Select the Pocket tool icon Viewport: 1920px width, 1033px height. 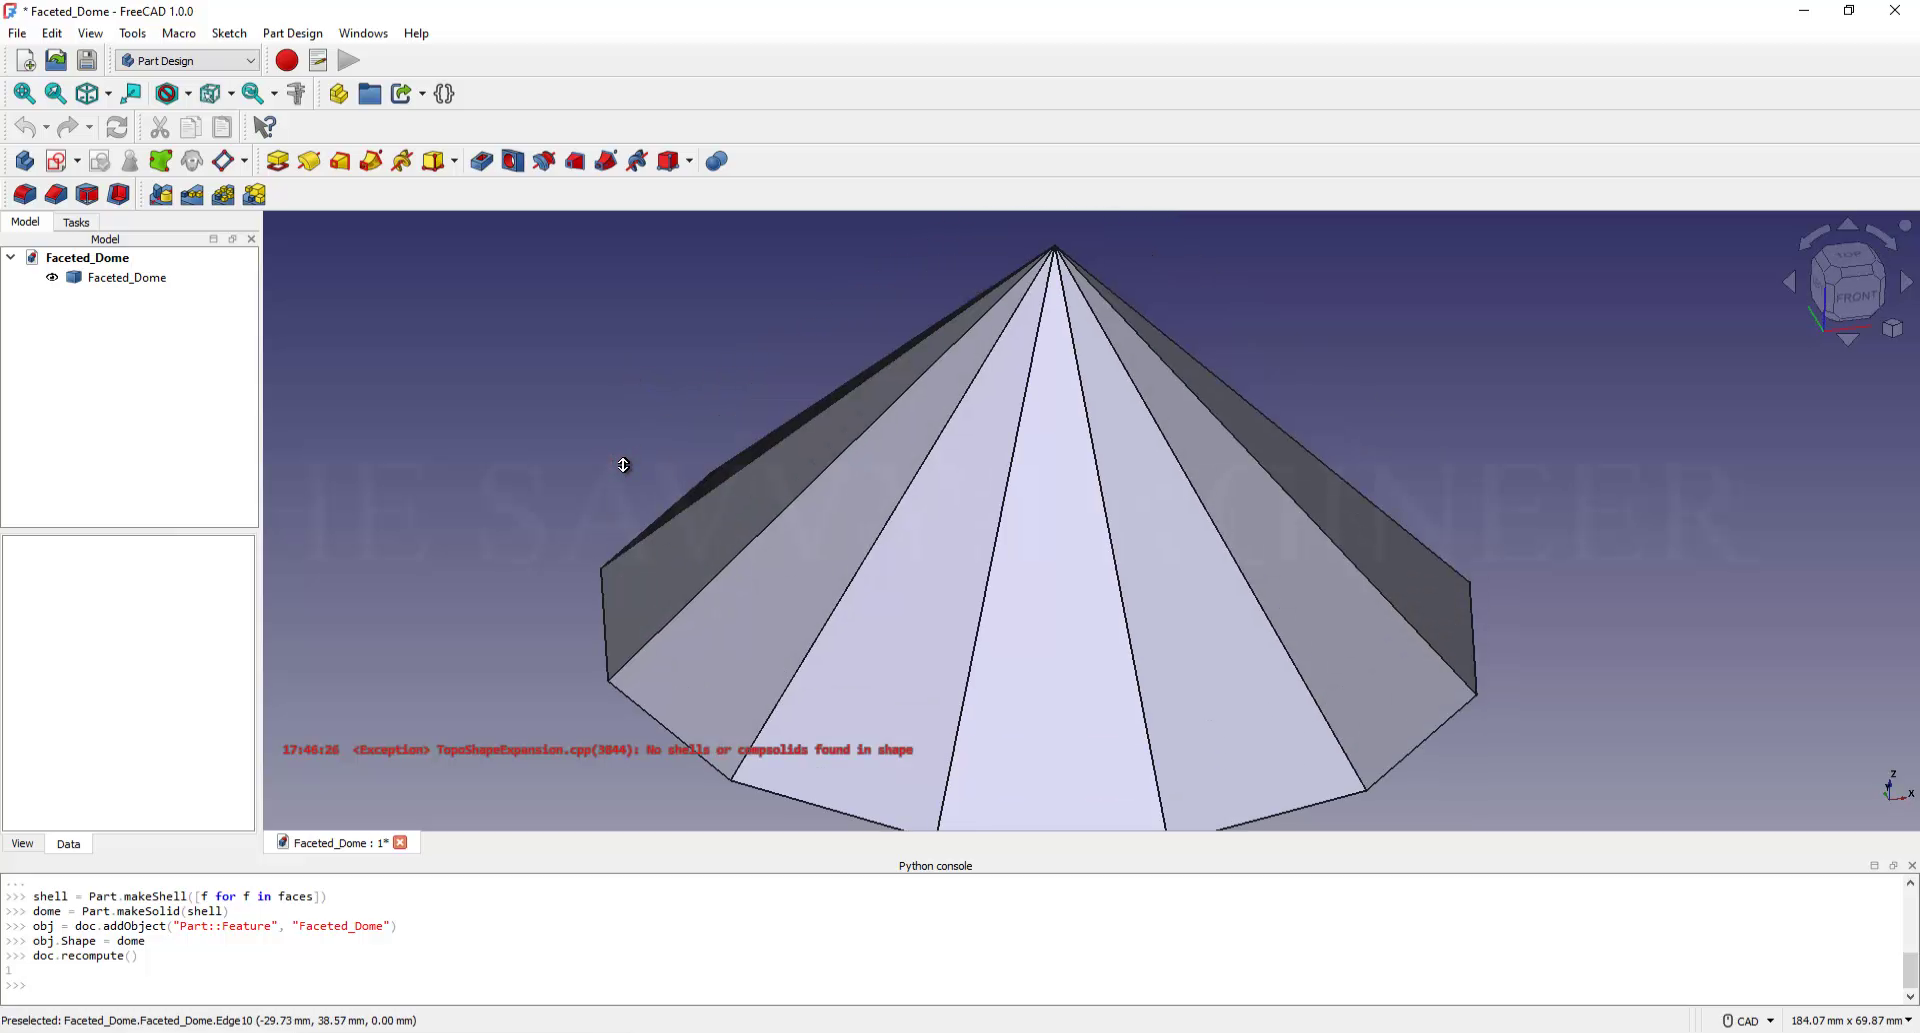[x=481, y=161]
